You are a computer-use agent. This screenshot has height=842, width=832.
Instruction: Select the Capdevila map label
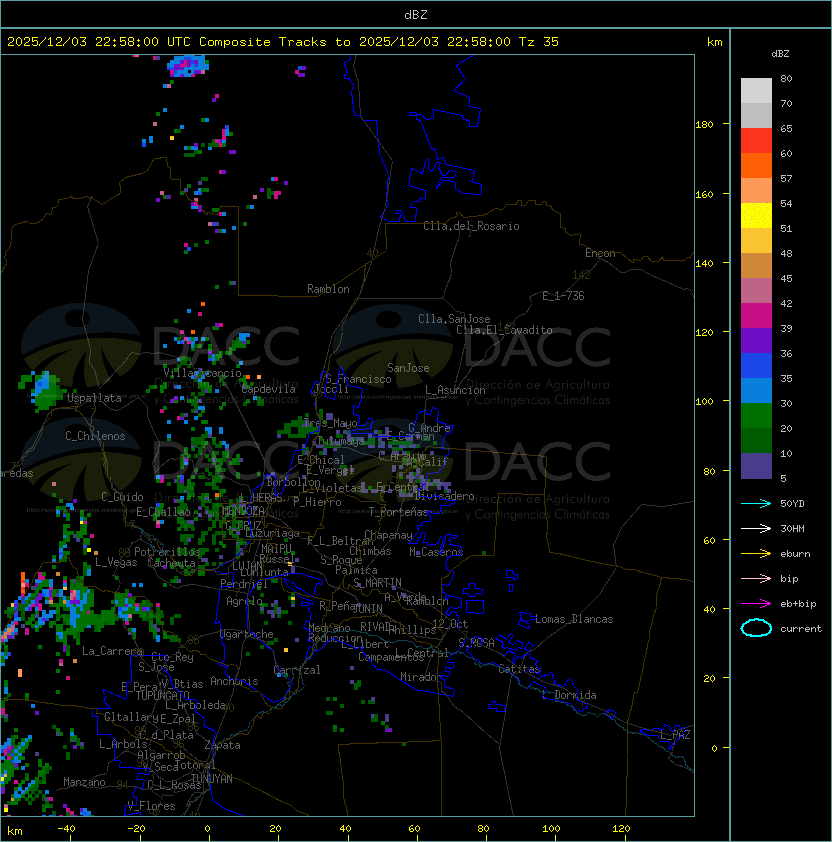[x=269, y=389]
